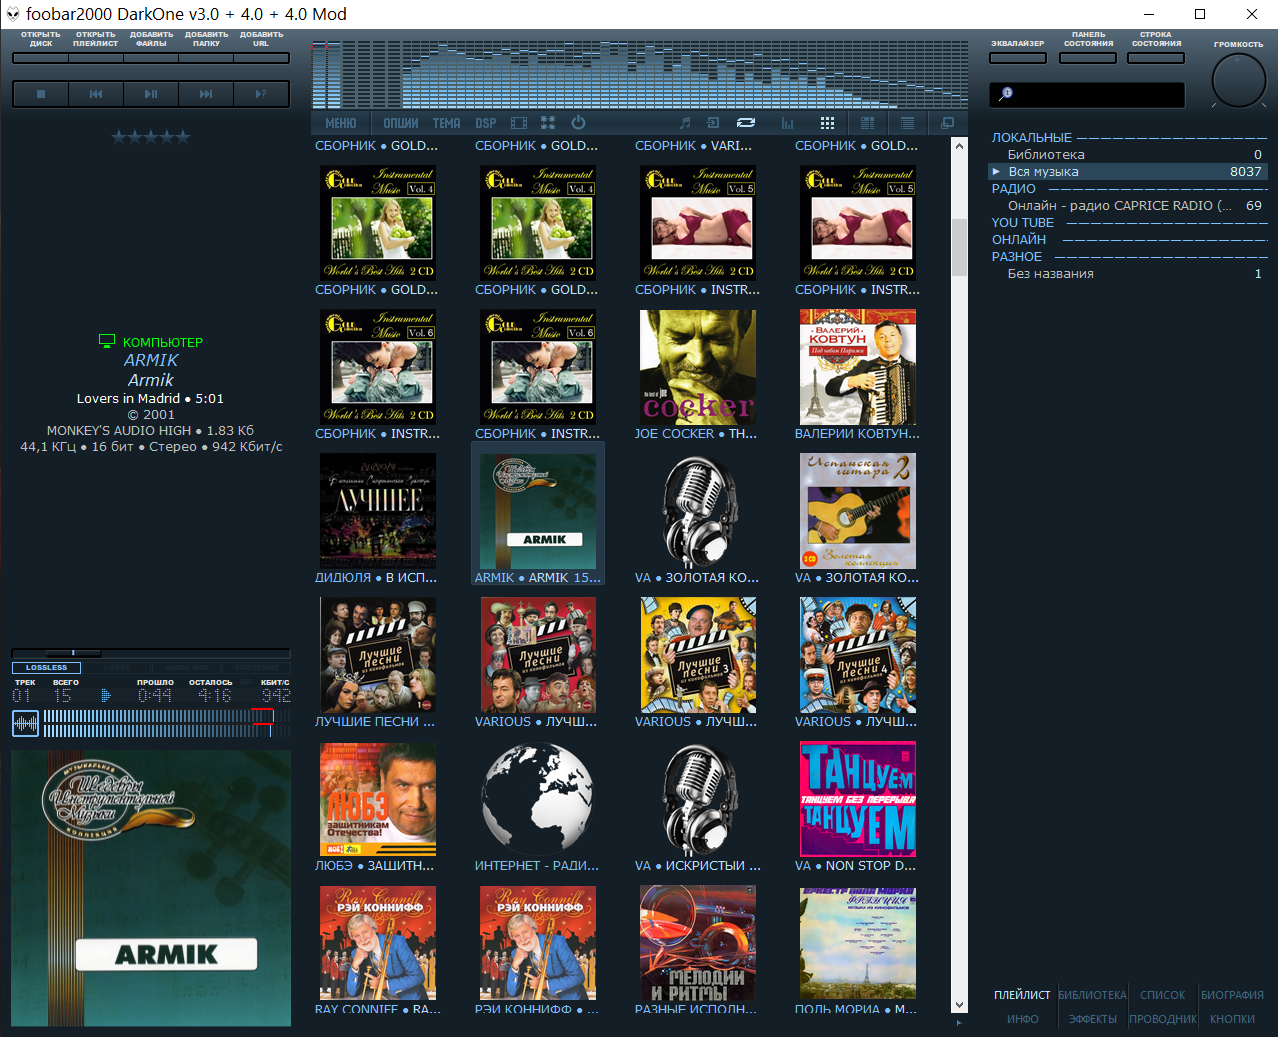Expand the ОНЛАЙН group header

(1129, 240)
